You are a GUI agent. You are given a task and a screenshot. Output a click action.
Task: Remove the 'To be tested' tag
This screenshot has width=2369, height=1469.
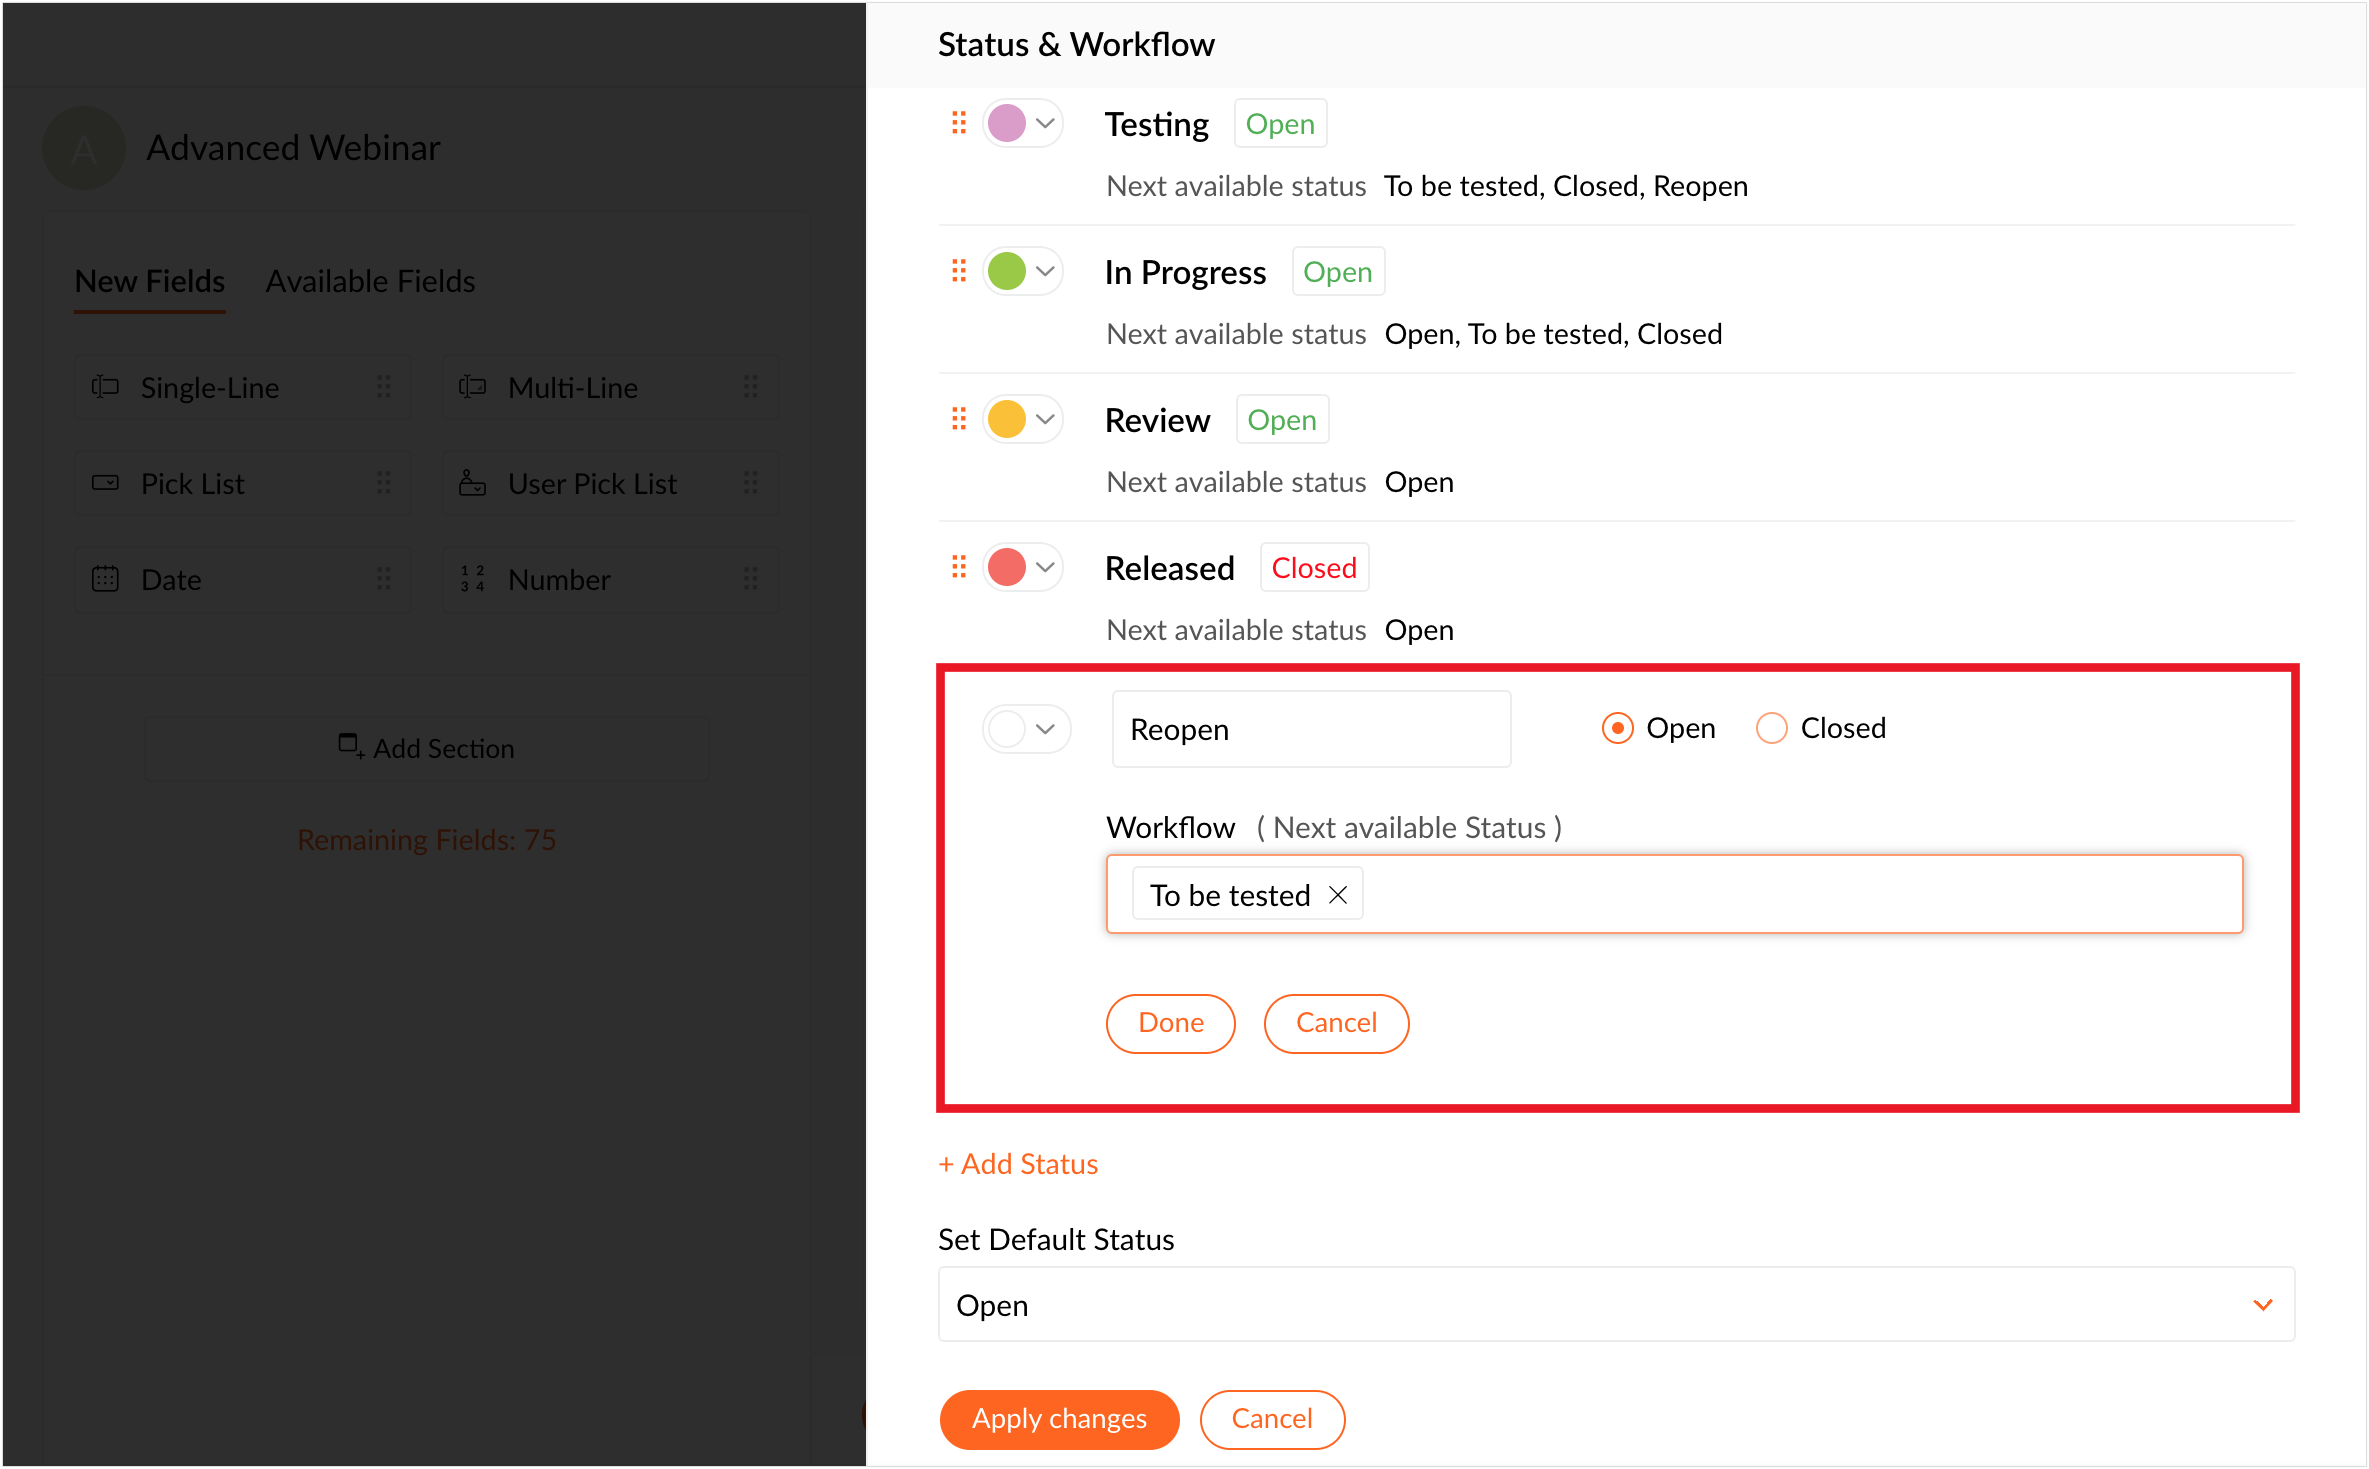tap(1338, 895)
